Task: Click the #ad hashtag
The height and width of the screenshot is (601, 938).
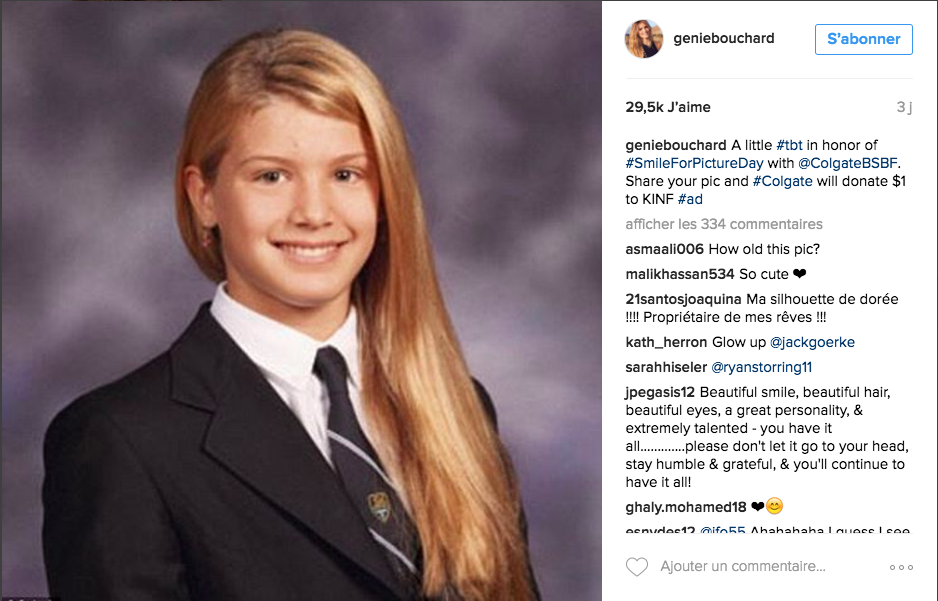Action: [690, 199]
